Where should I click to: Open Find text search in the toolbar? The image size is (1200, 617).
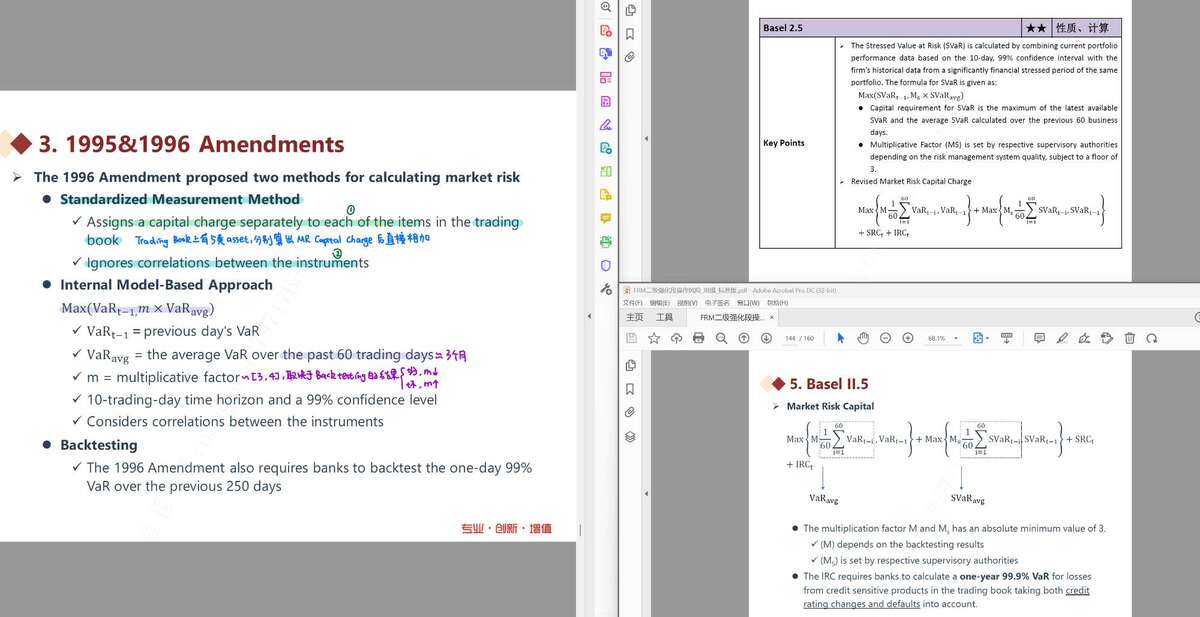[721, 338]
